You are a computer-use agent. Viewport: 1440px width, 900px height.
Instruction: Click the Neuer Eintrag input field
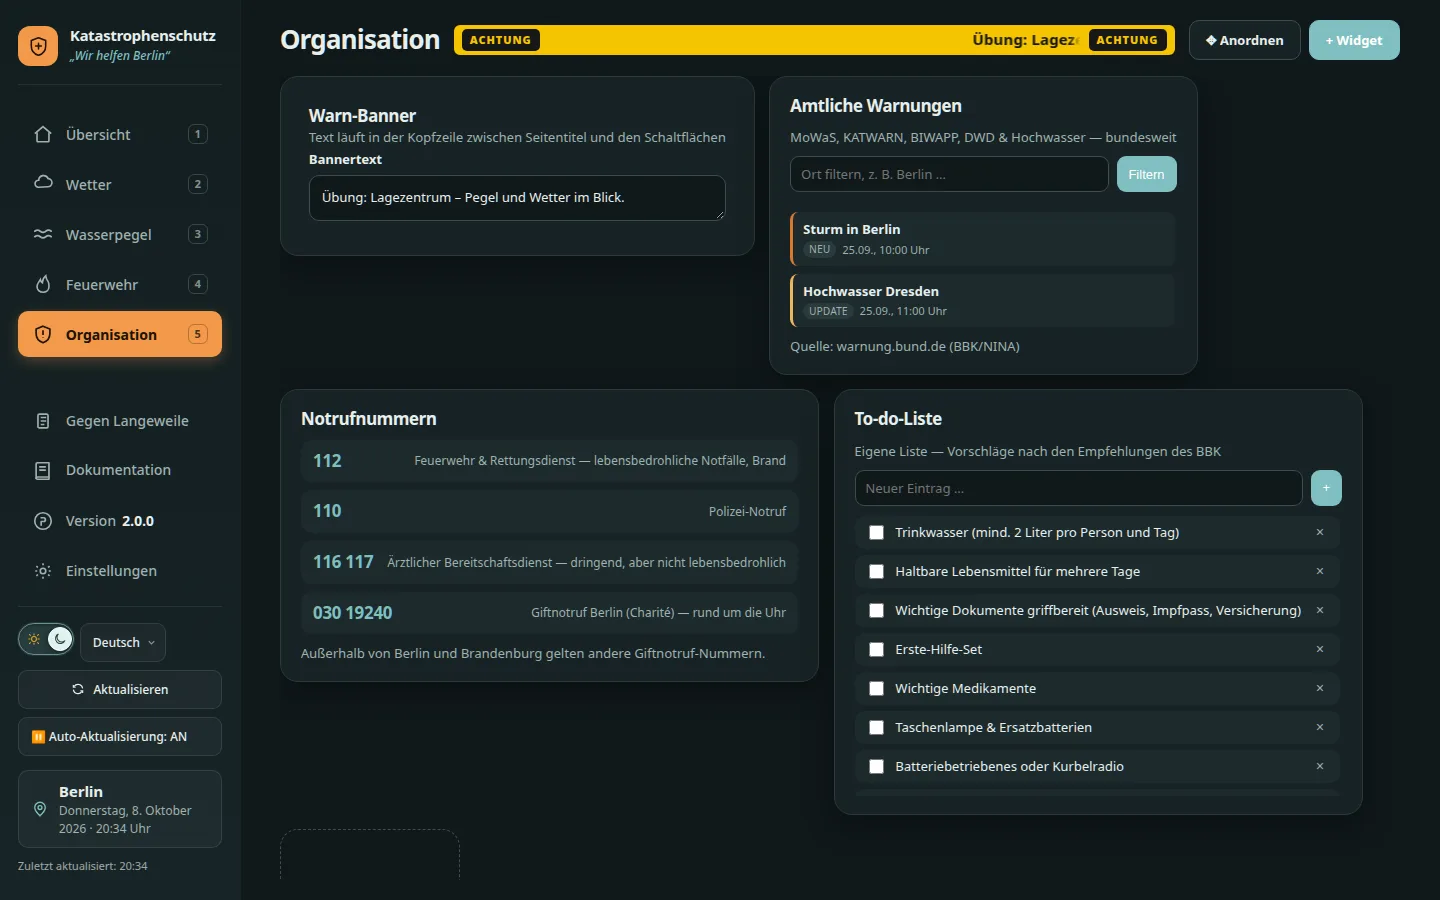click(1078, 488)
